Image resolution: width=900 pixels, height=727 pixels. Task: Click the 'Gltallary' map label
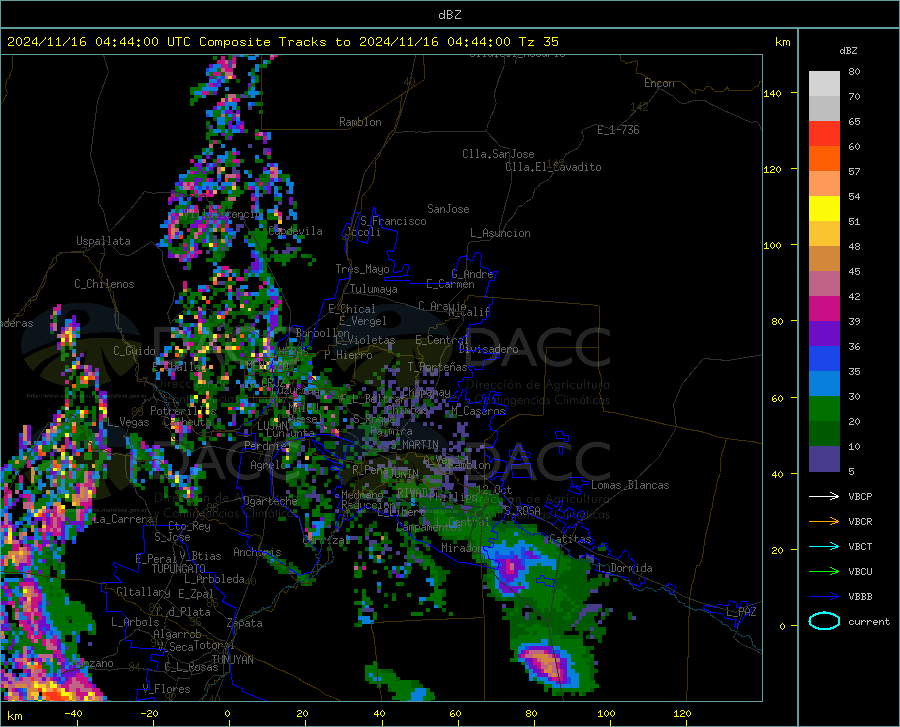tap(143, 592)
